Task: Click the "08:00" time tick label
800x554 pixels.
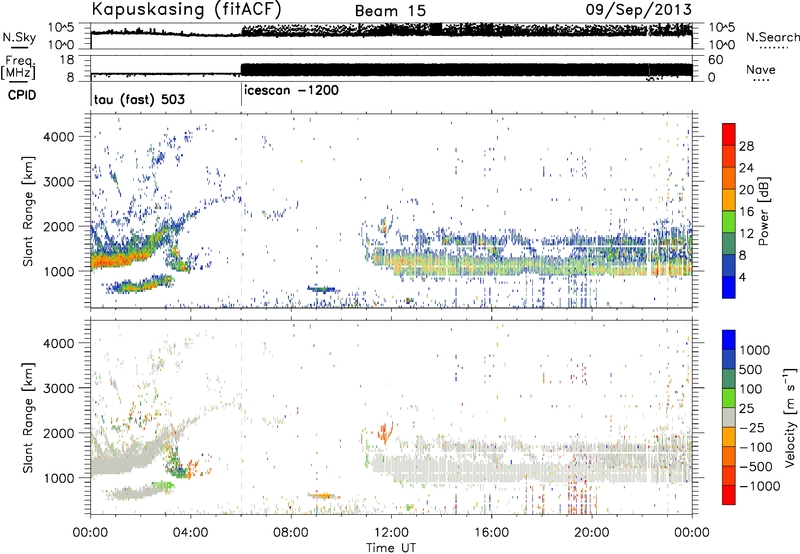Action: pyautogui.click(x=291, y=533)
